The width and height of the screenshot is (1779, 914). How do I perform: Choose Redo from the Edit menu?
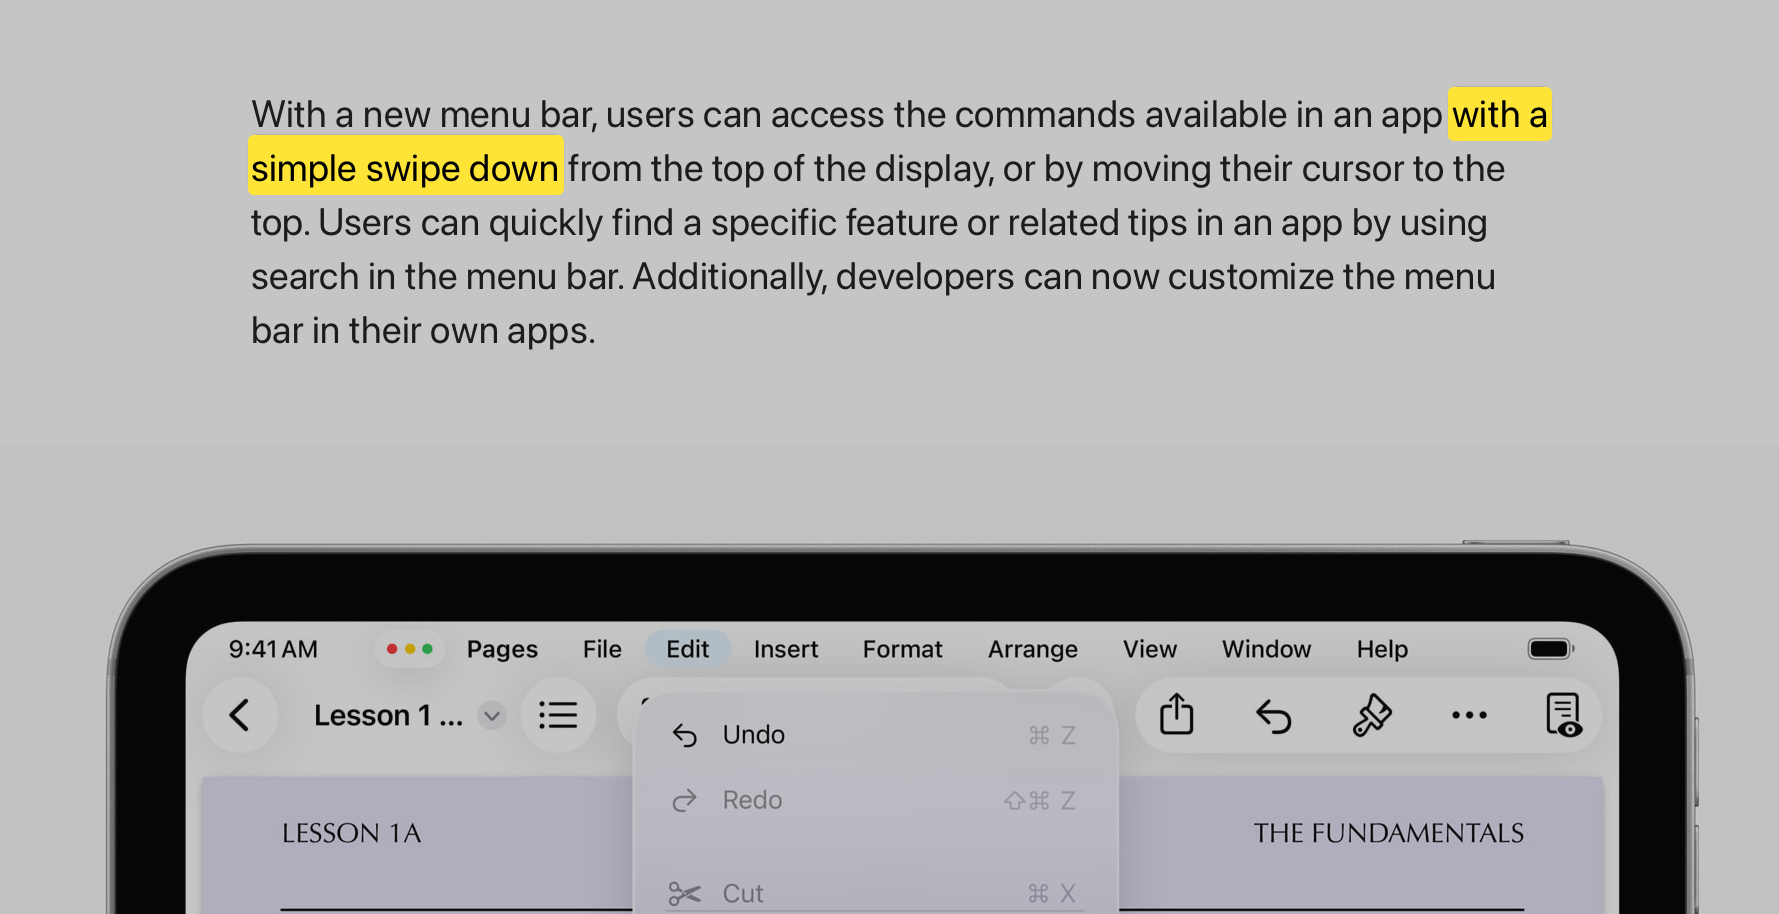click(875, 800)
